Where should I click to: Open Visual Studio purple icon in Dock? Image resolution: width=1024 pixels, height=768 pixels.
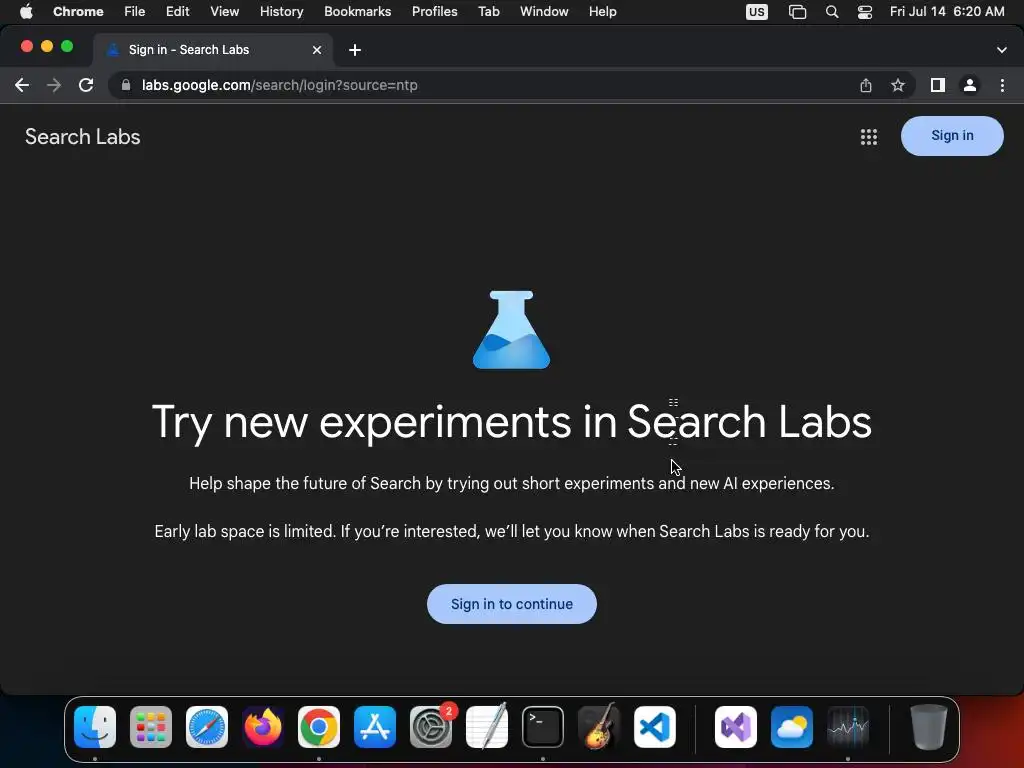pos(736,727)
